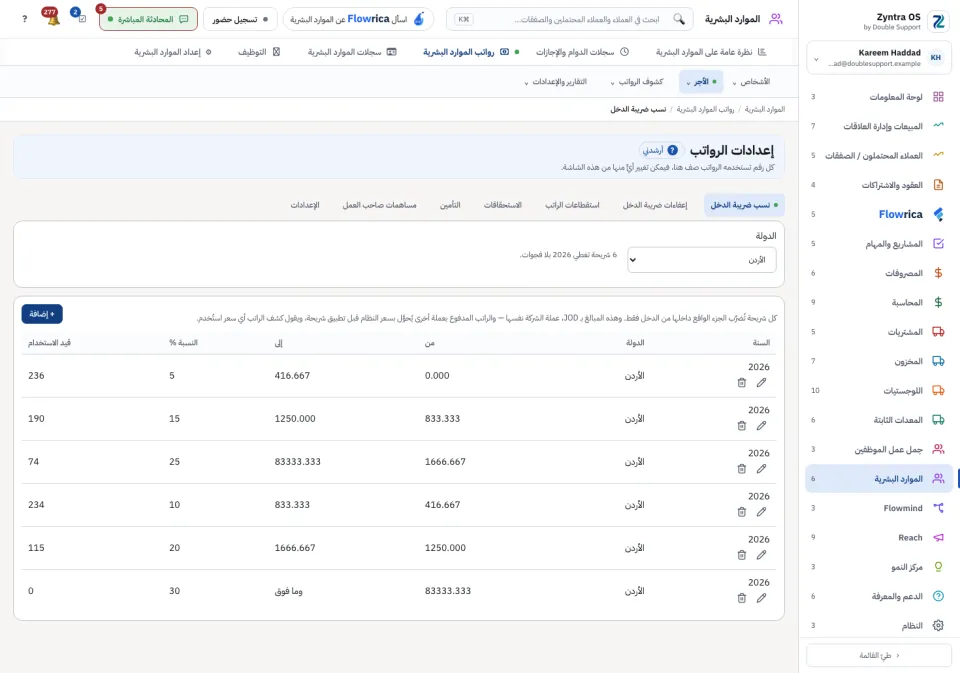Open Flowmind in the sidebar

click(x=879, y=508)
